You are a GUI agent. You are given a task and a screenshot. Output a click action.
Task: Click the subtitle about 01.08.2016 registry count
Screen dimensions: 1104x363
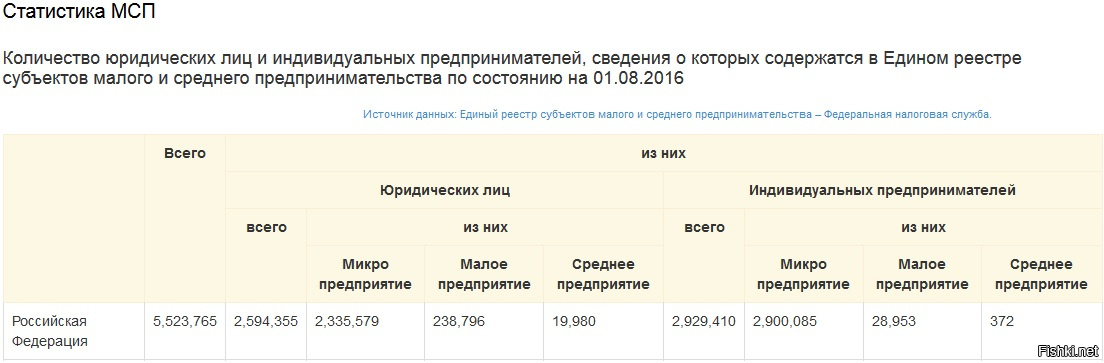pos(513,67)
